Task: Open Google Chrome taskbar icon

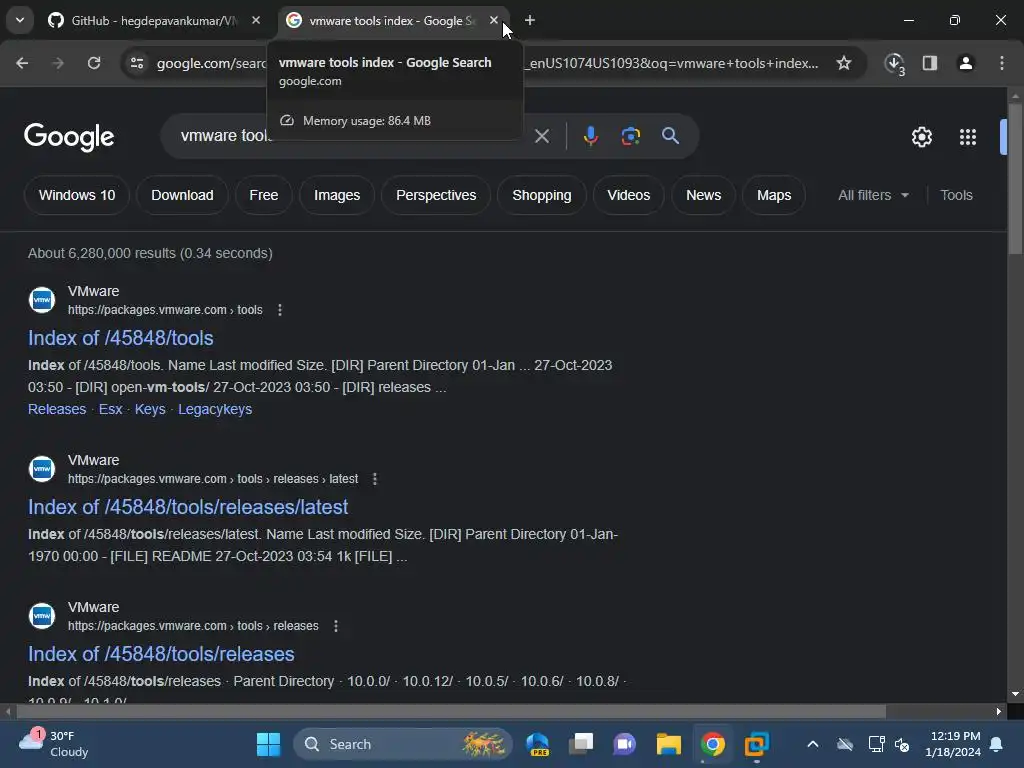Action: 712,744
